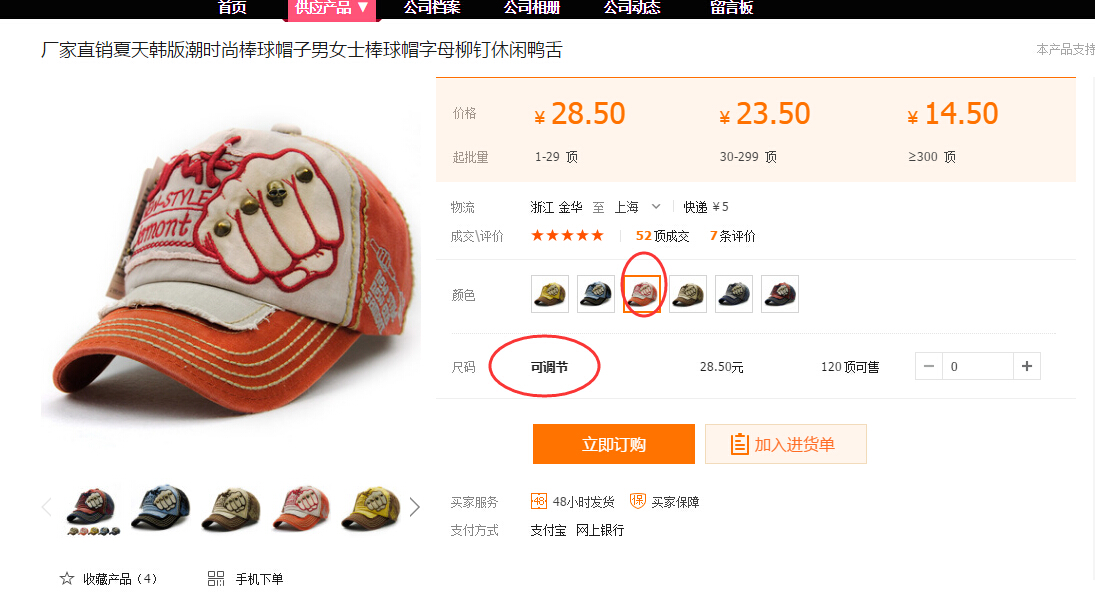The width and height of the screenshot is (1095, 596).
Task: Click the buyer protection shield icon
Action: pyautogui.click(x=638, y=501)
